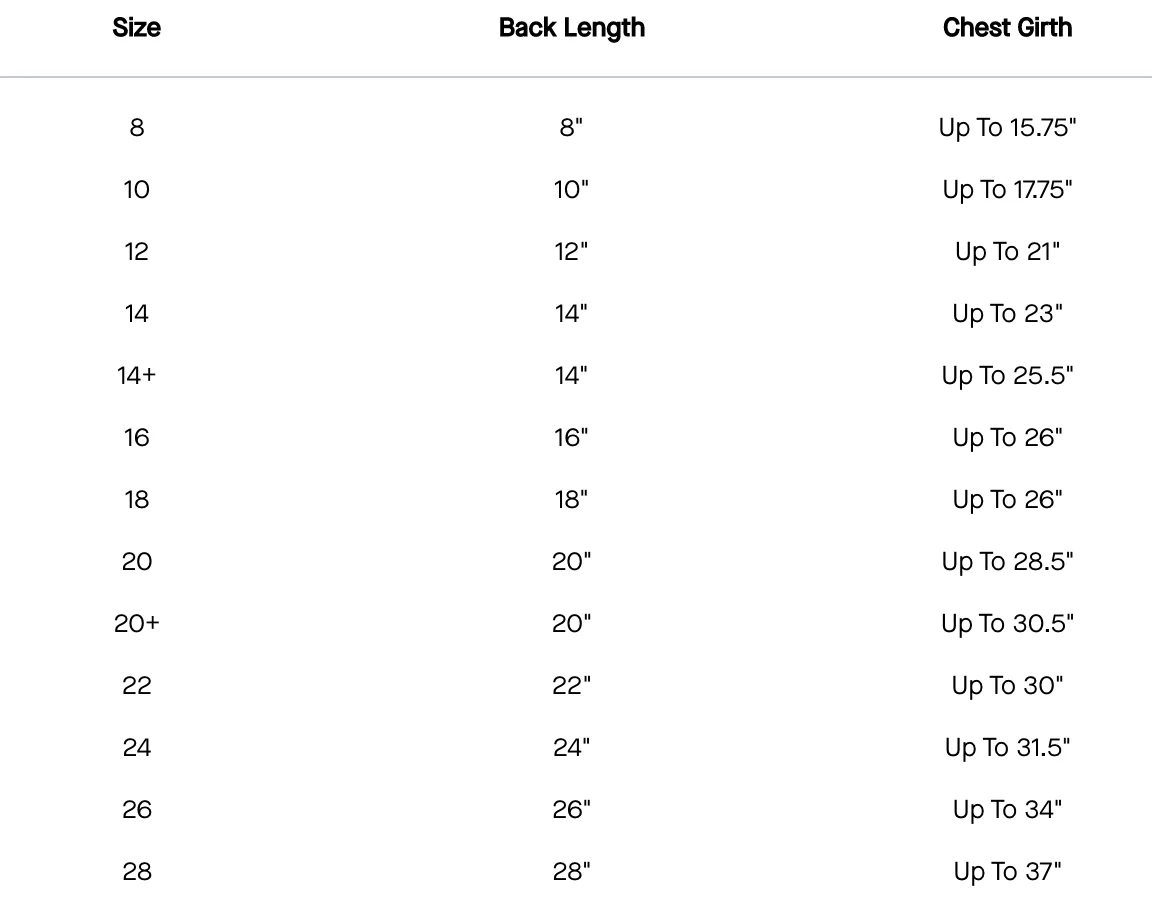Click the 26" back length value
This screenshot has height=910, width=1152.
point(571,810)
